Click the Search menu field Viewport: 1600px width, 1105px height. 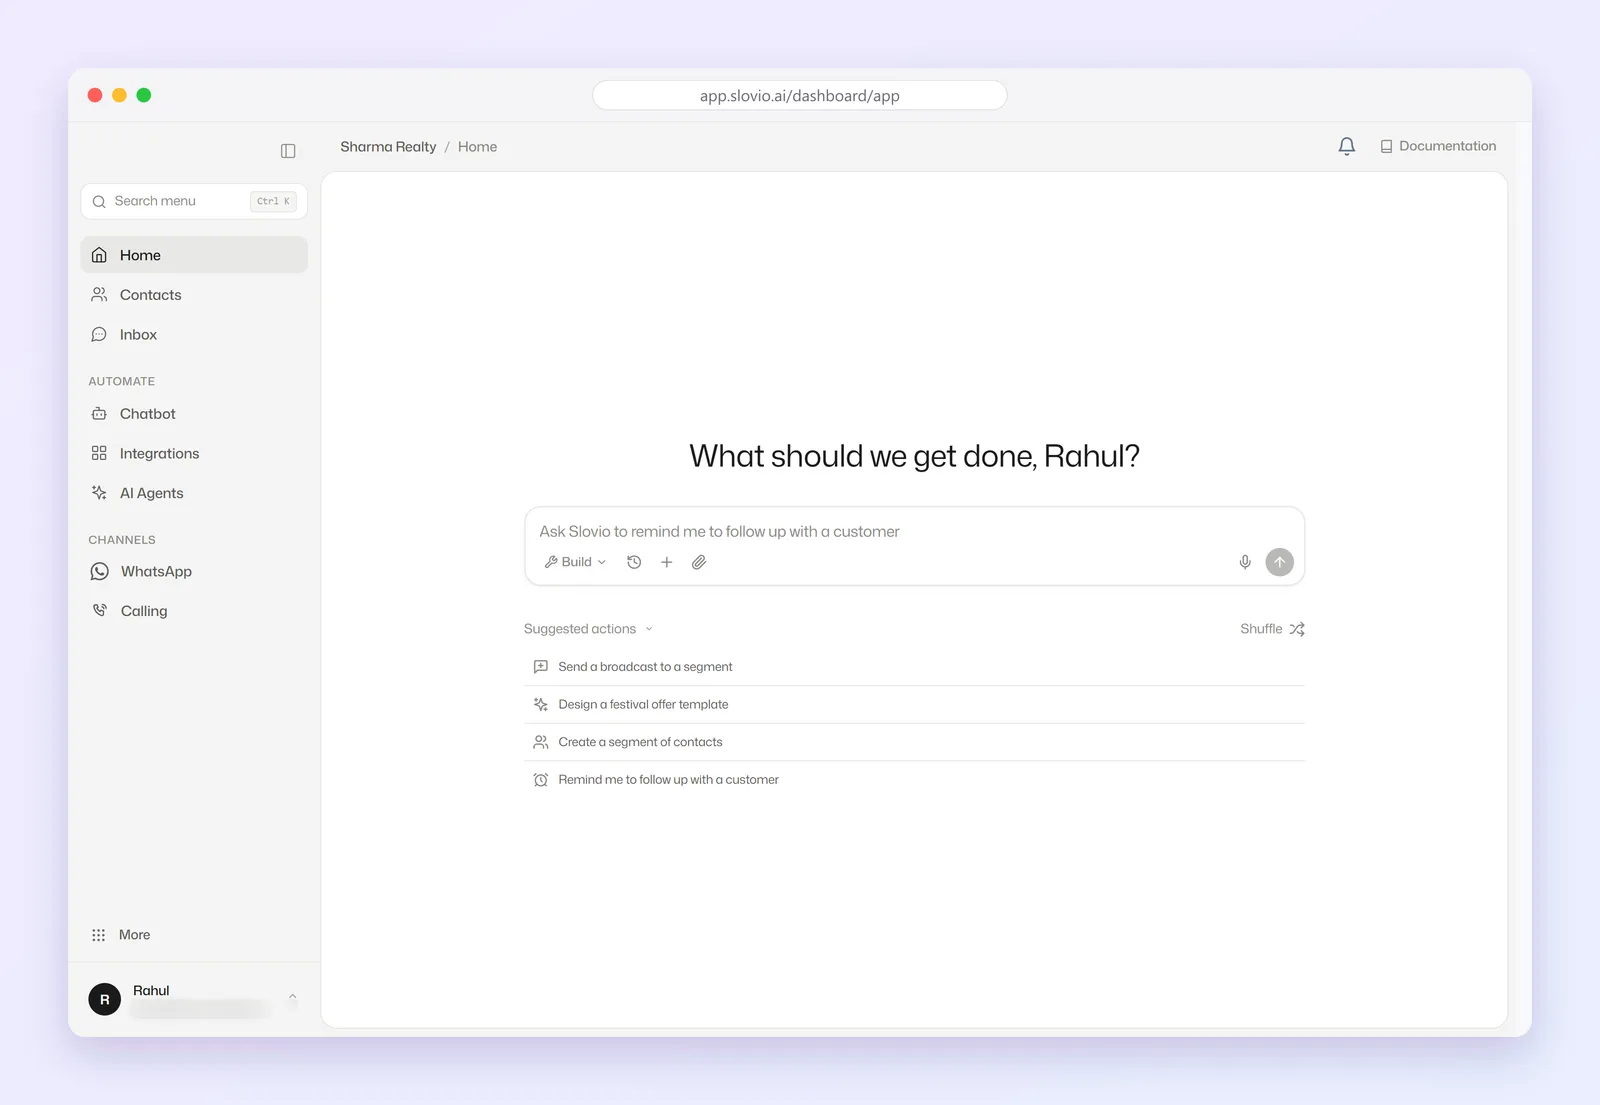194,201
